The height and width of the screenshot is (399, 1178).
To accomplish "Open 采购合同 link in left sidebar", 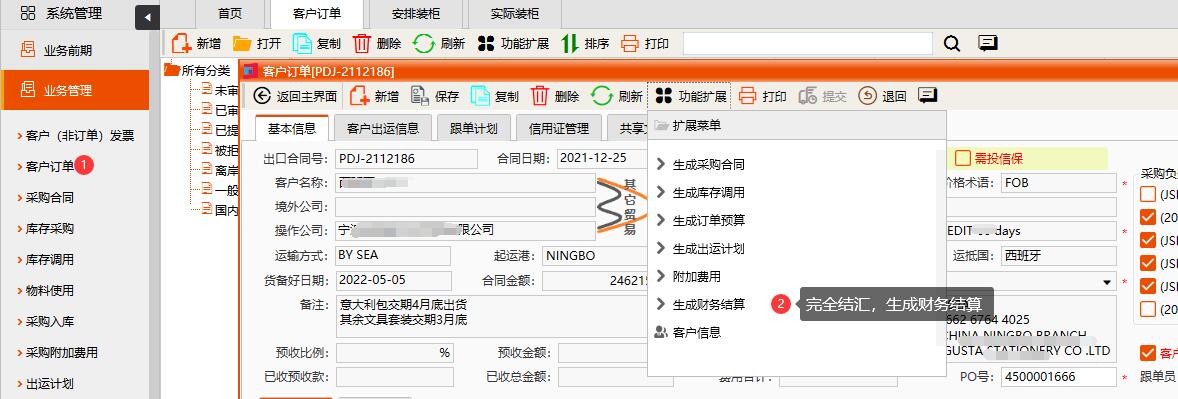I will (50, 198).
